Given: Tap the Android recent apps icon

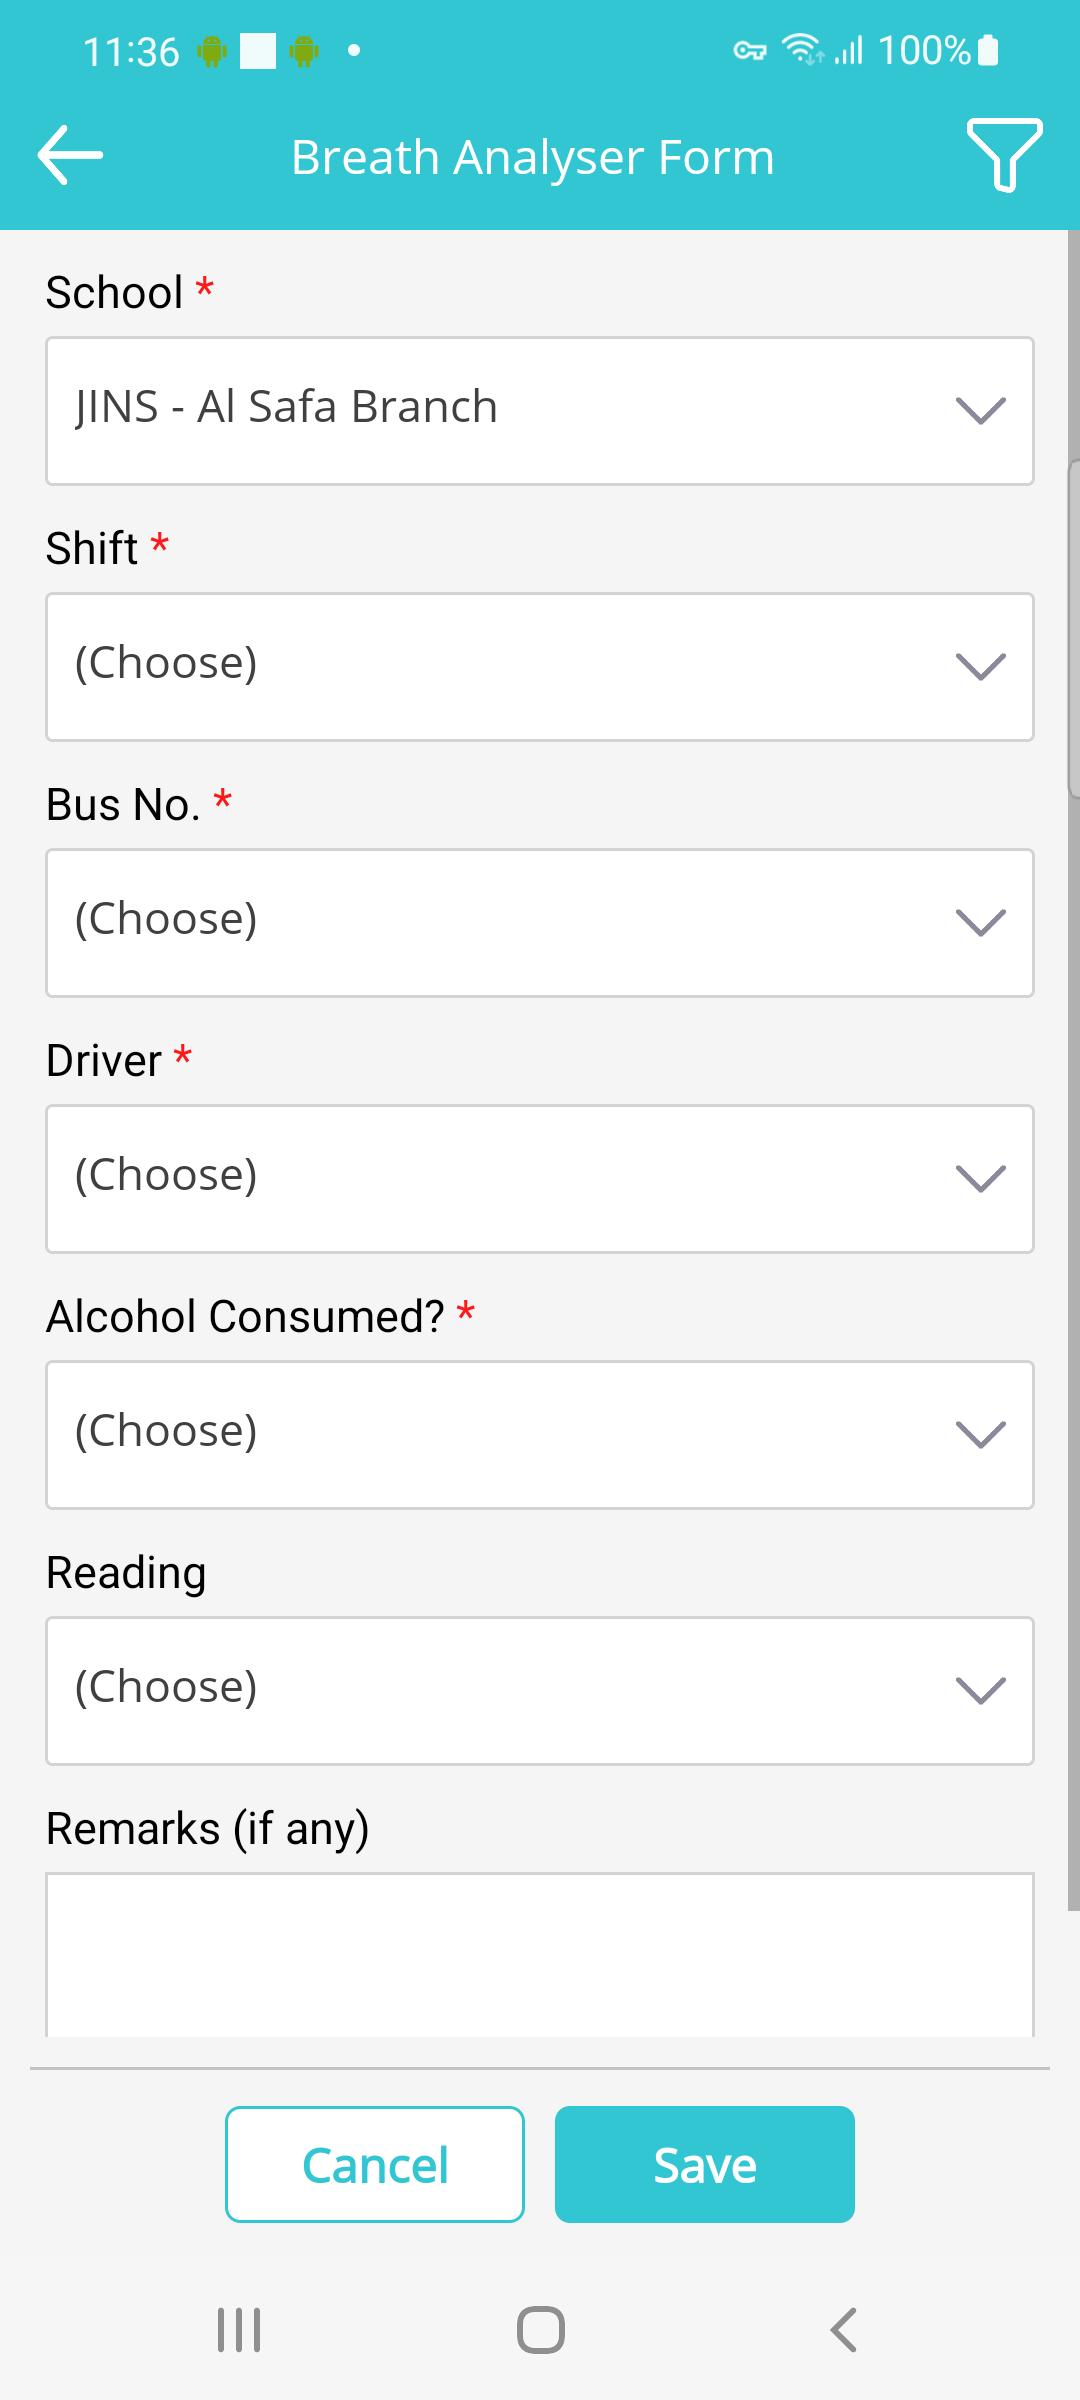Looking at the screenshot, I should (239, 2330).
